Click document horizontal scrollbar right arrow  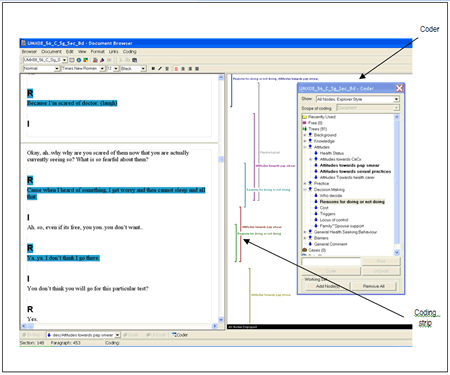(215, 326)
